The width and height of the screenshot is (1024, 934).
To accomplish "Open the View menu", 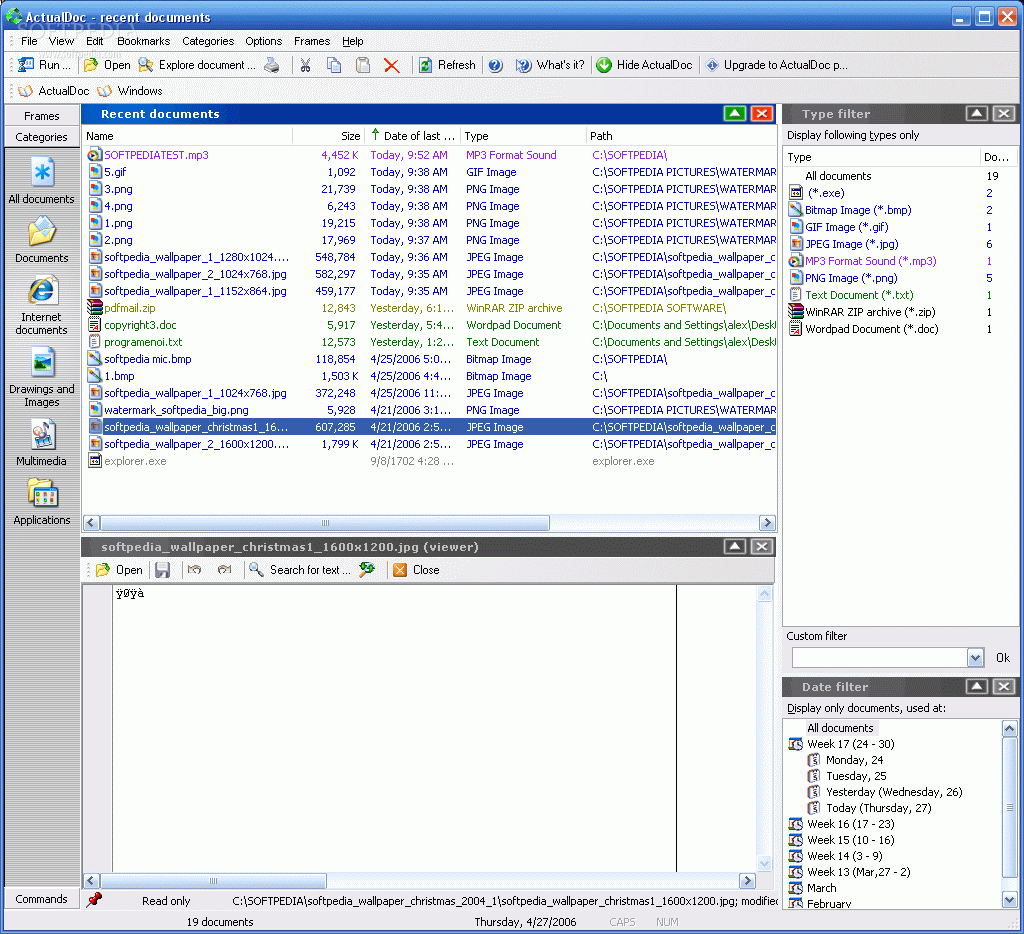I will point(61,41).
